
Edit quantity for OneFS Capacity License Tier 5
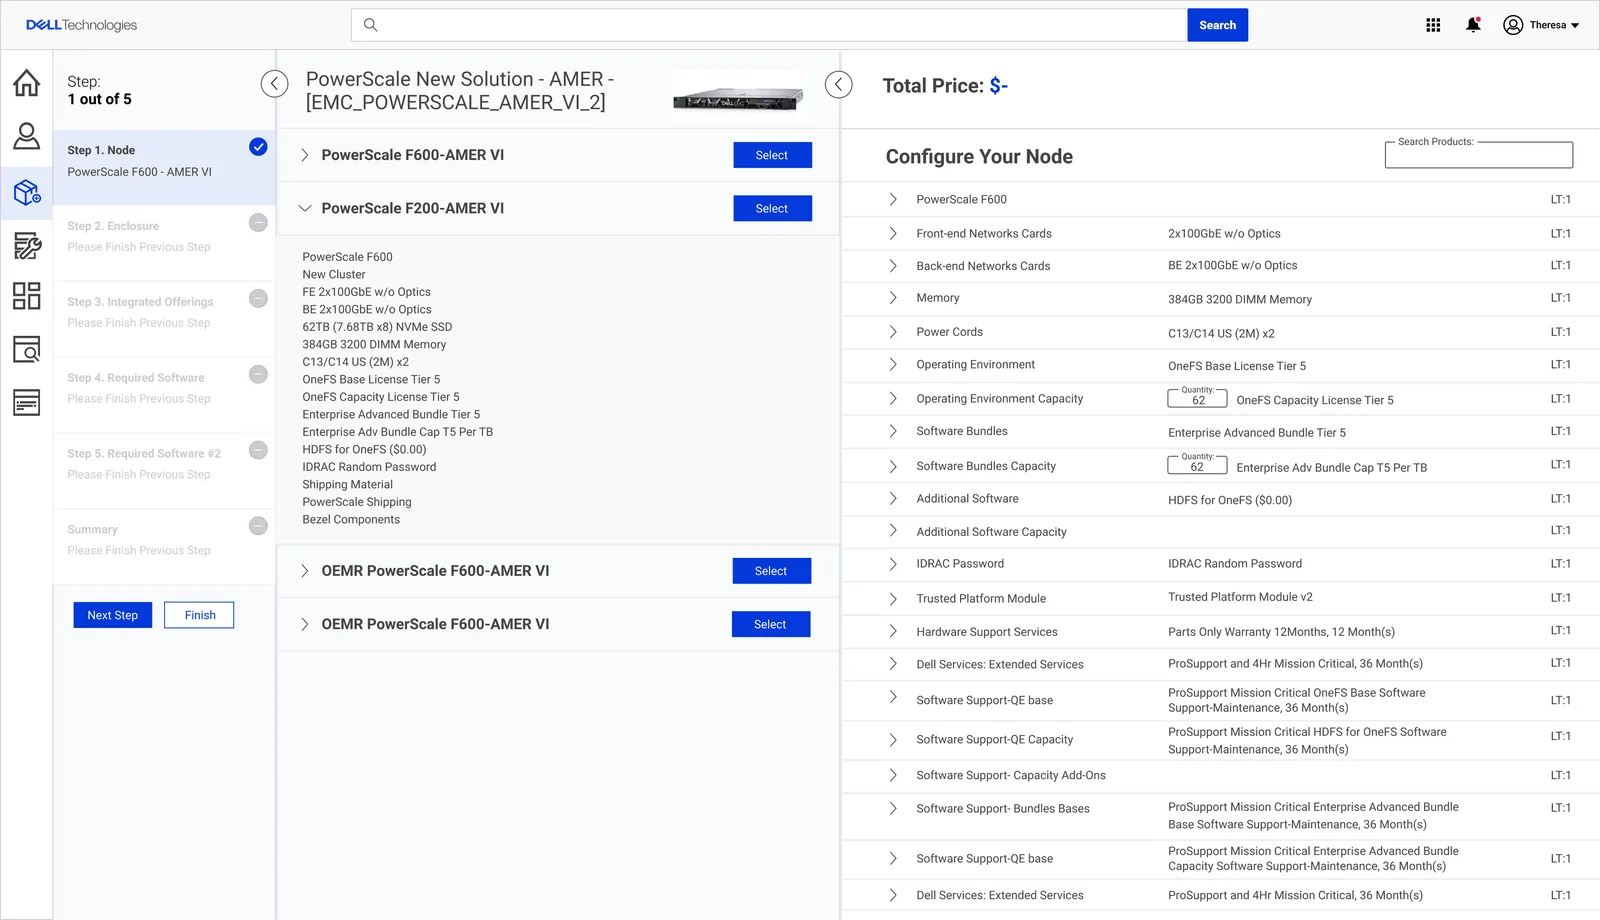point(1197,399)
